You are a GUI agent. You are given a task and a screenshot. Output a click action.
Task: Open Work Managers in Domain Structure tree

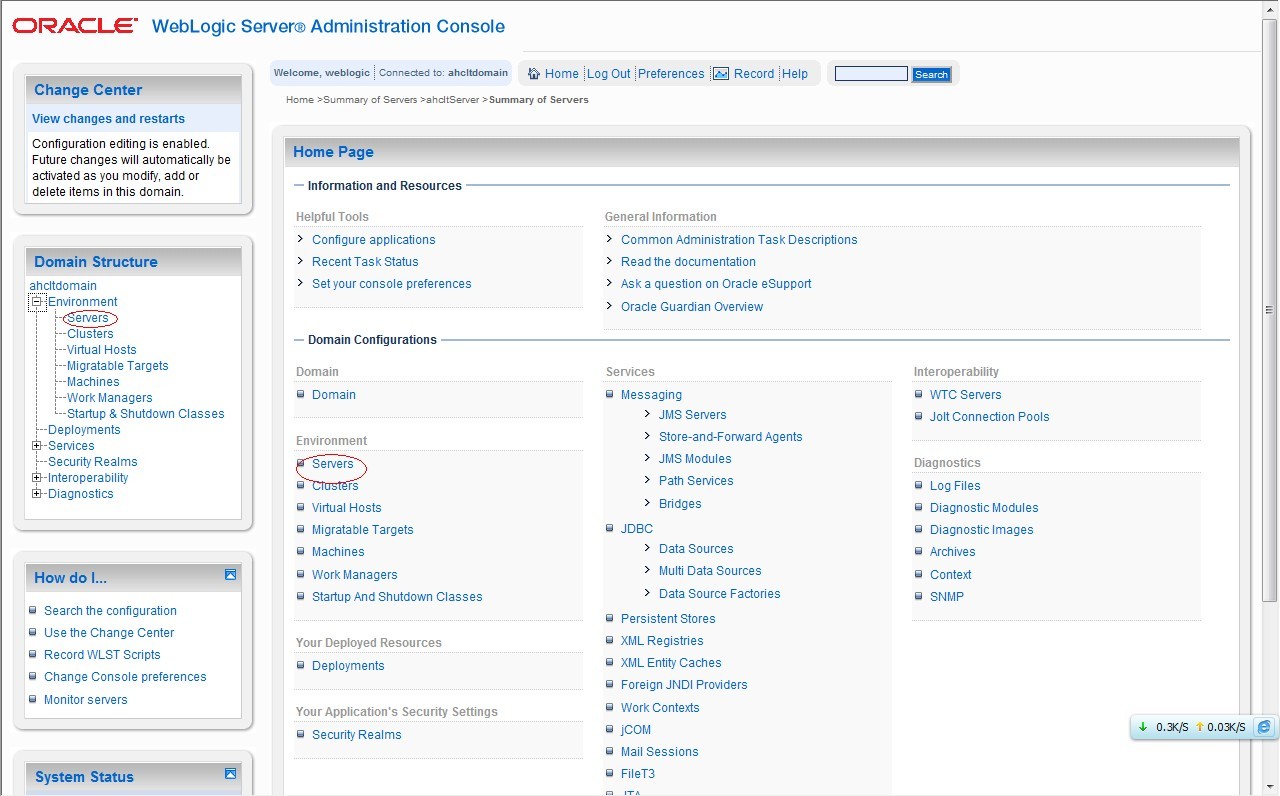[x=110, y=398]
